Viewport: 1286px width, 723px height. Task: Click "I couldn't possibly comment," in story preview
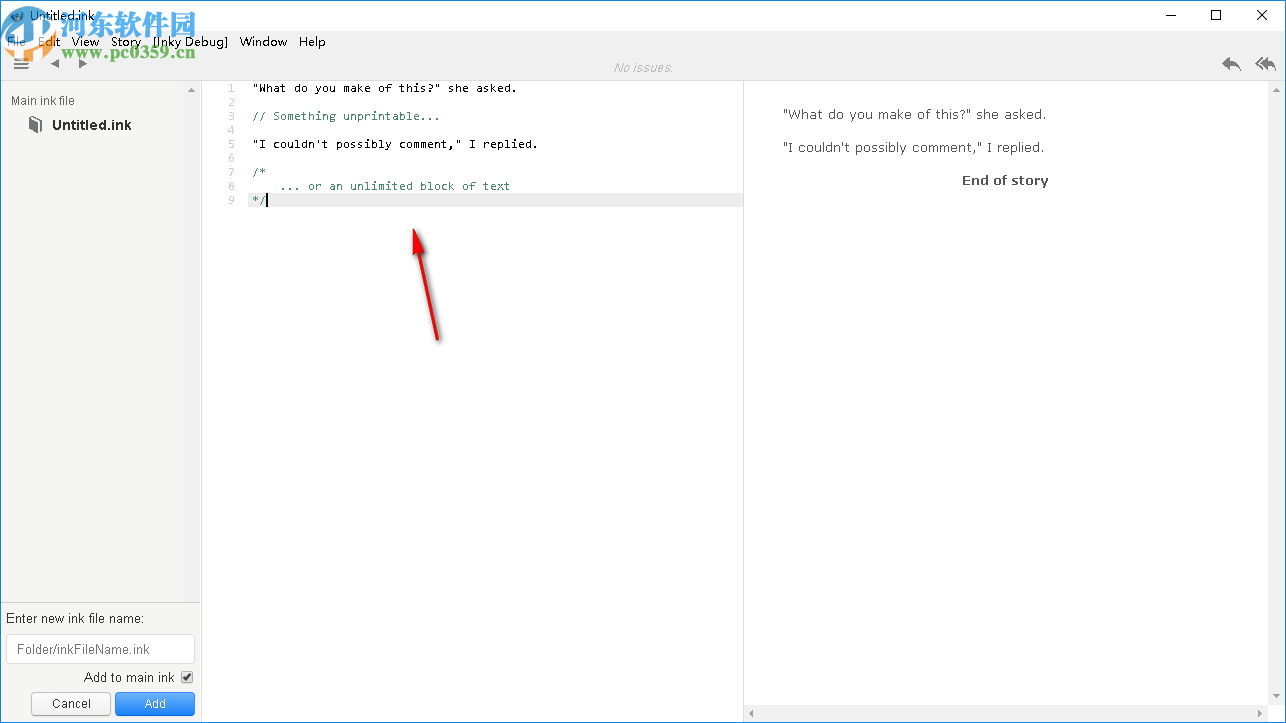click(x=913, y=147)
